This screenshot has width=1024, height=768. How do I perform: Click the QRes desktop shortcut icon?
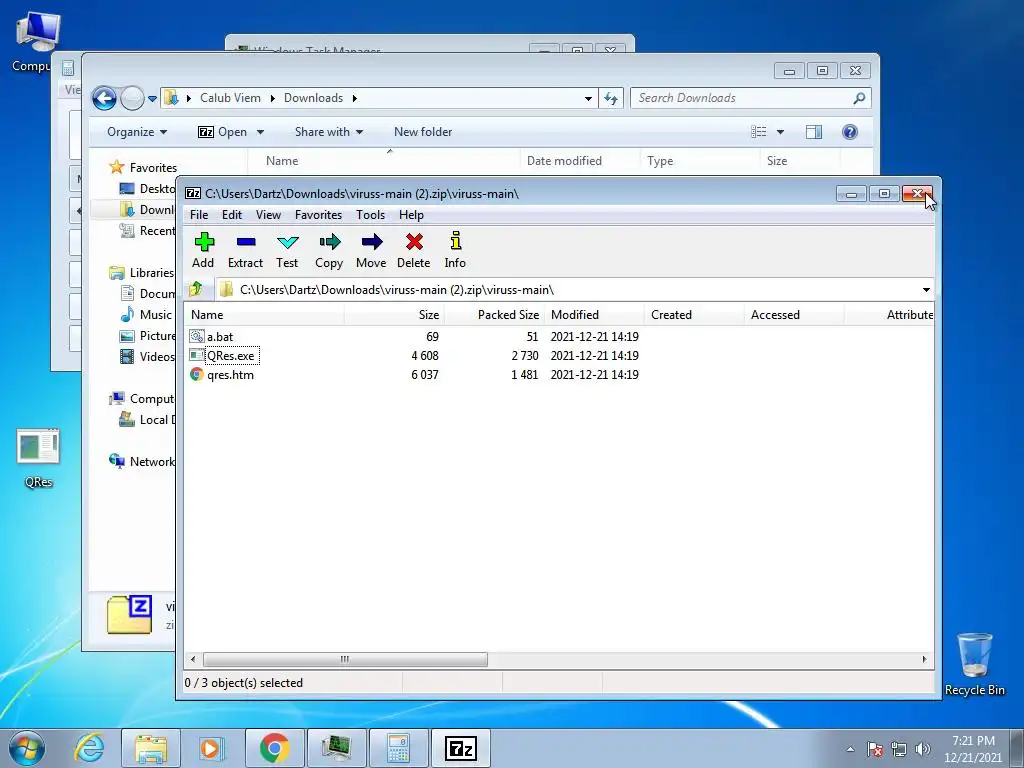tap(38, 447)
